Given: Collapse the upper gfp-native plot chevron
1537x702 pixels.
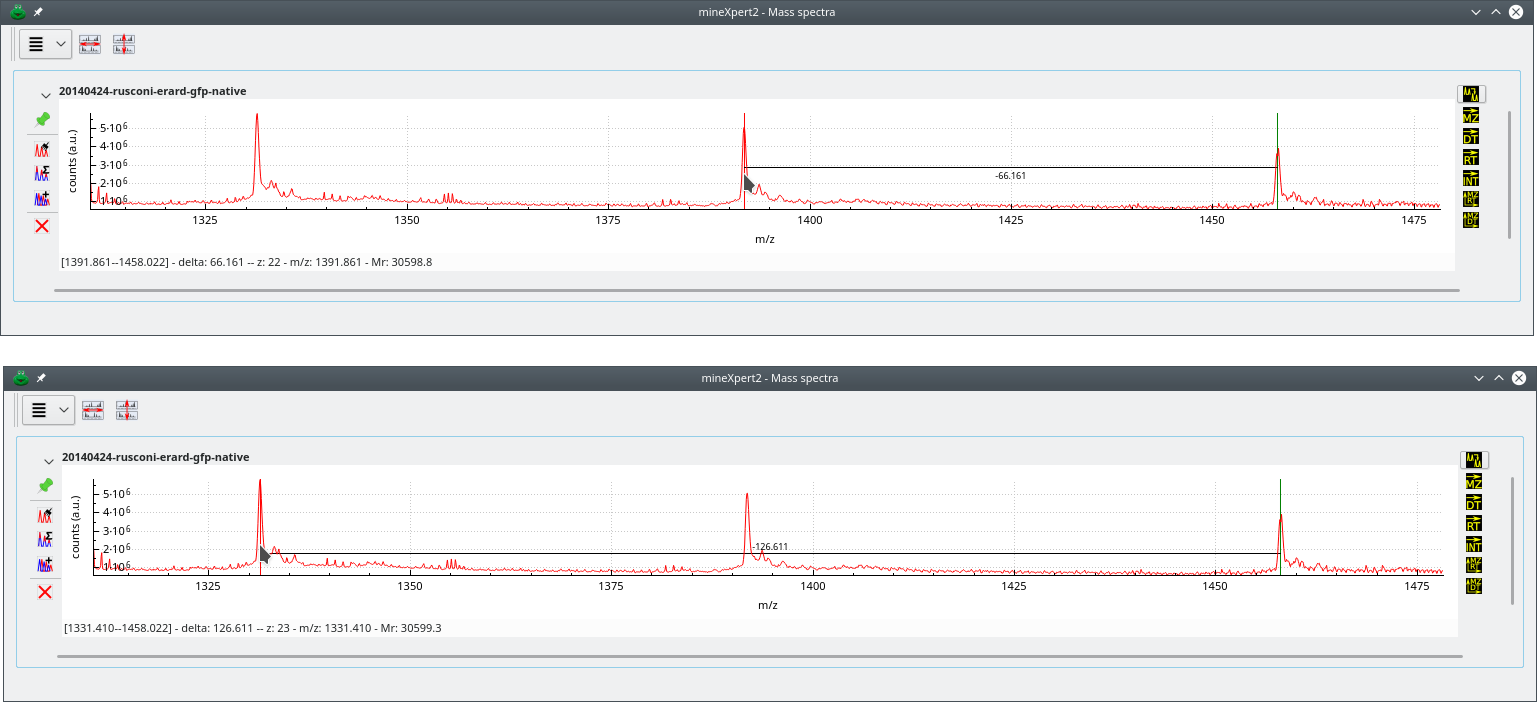Looking at the screenshot, I should [45, 95].
